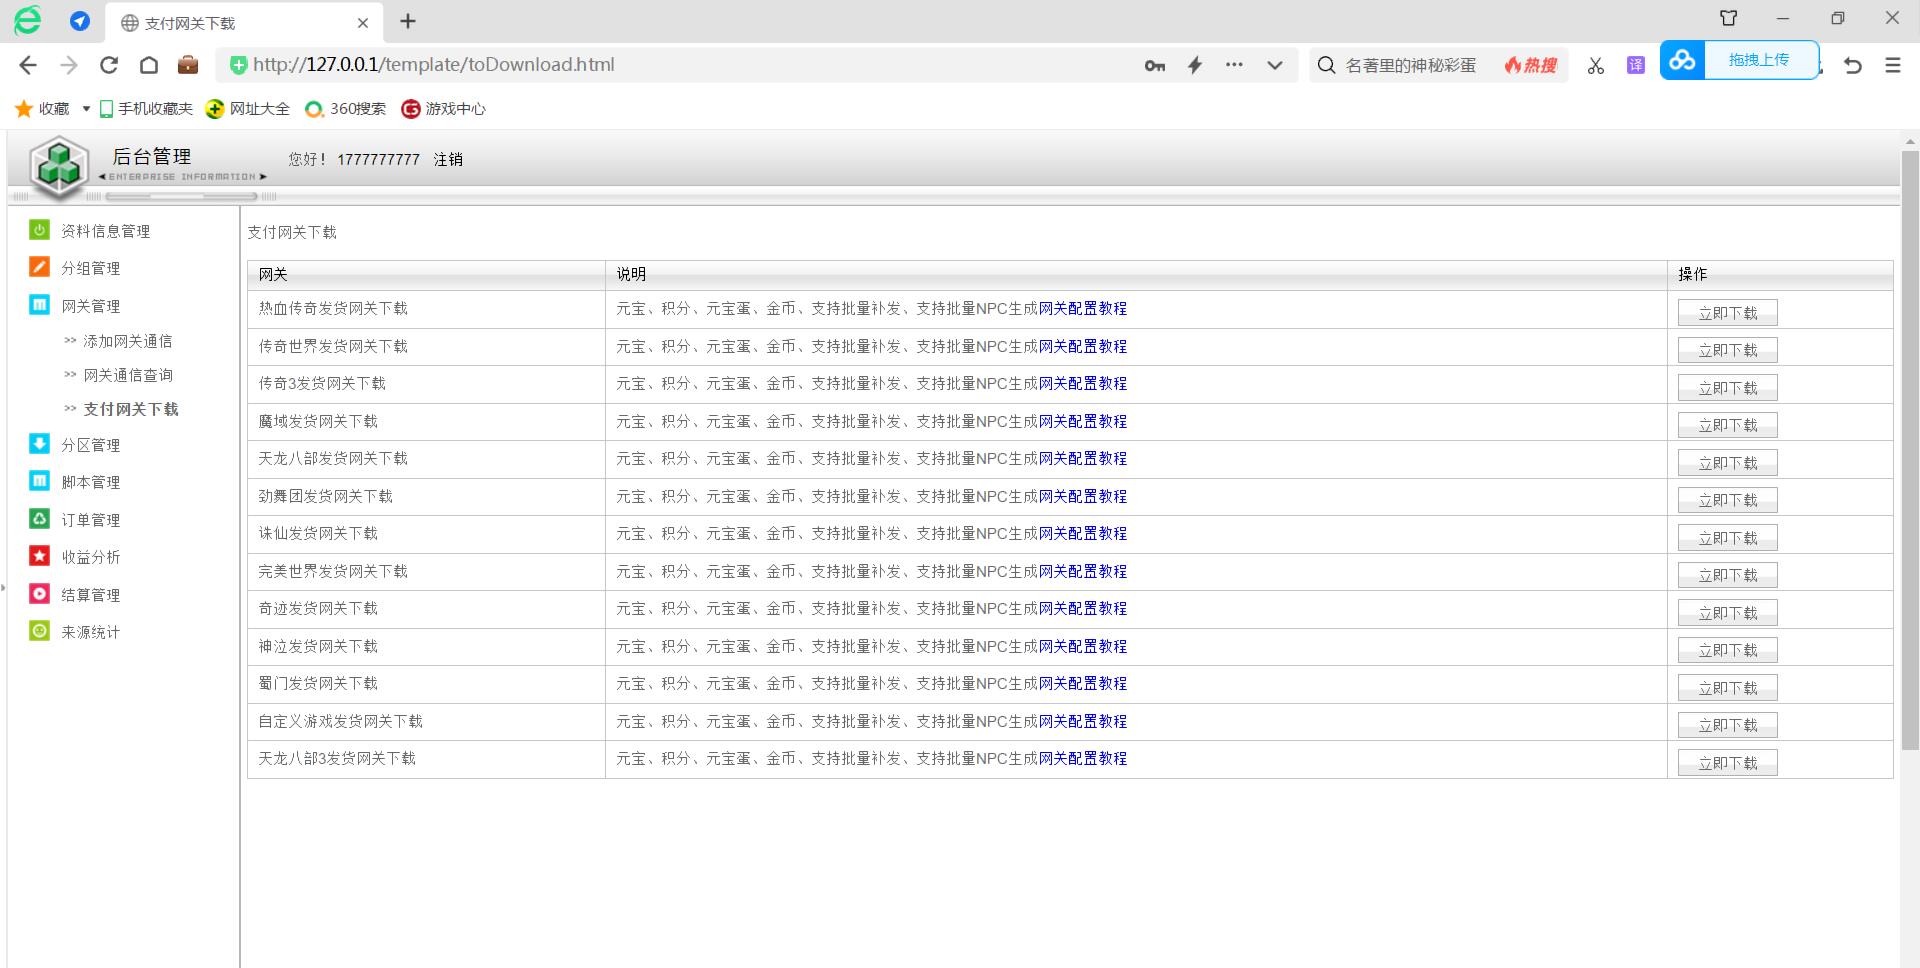
Task: Click the green 资料信息管理 sidebar icon
Action: pyautogui.click(x=39, y=230)
